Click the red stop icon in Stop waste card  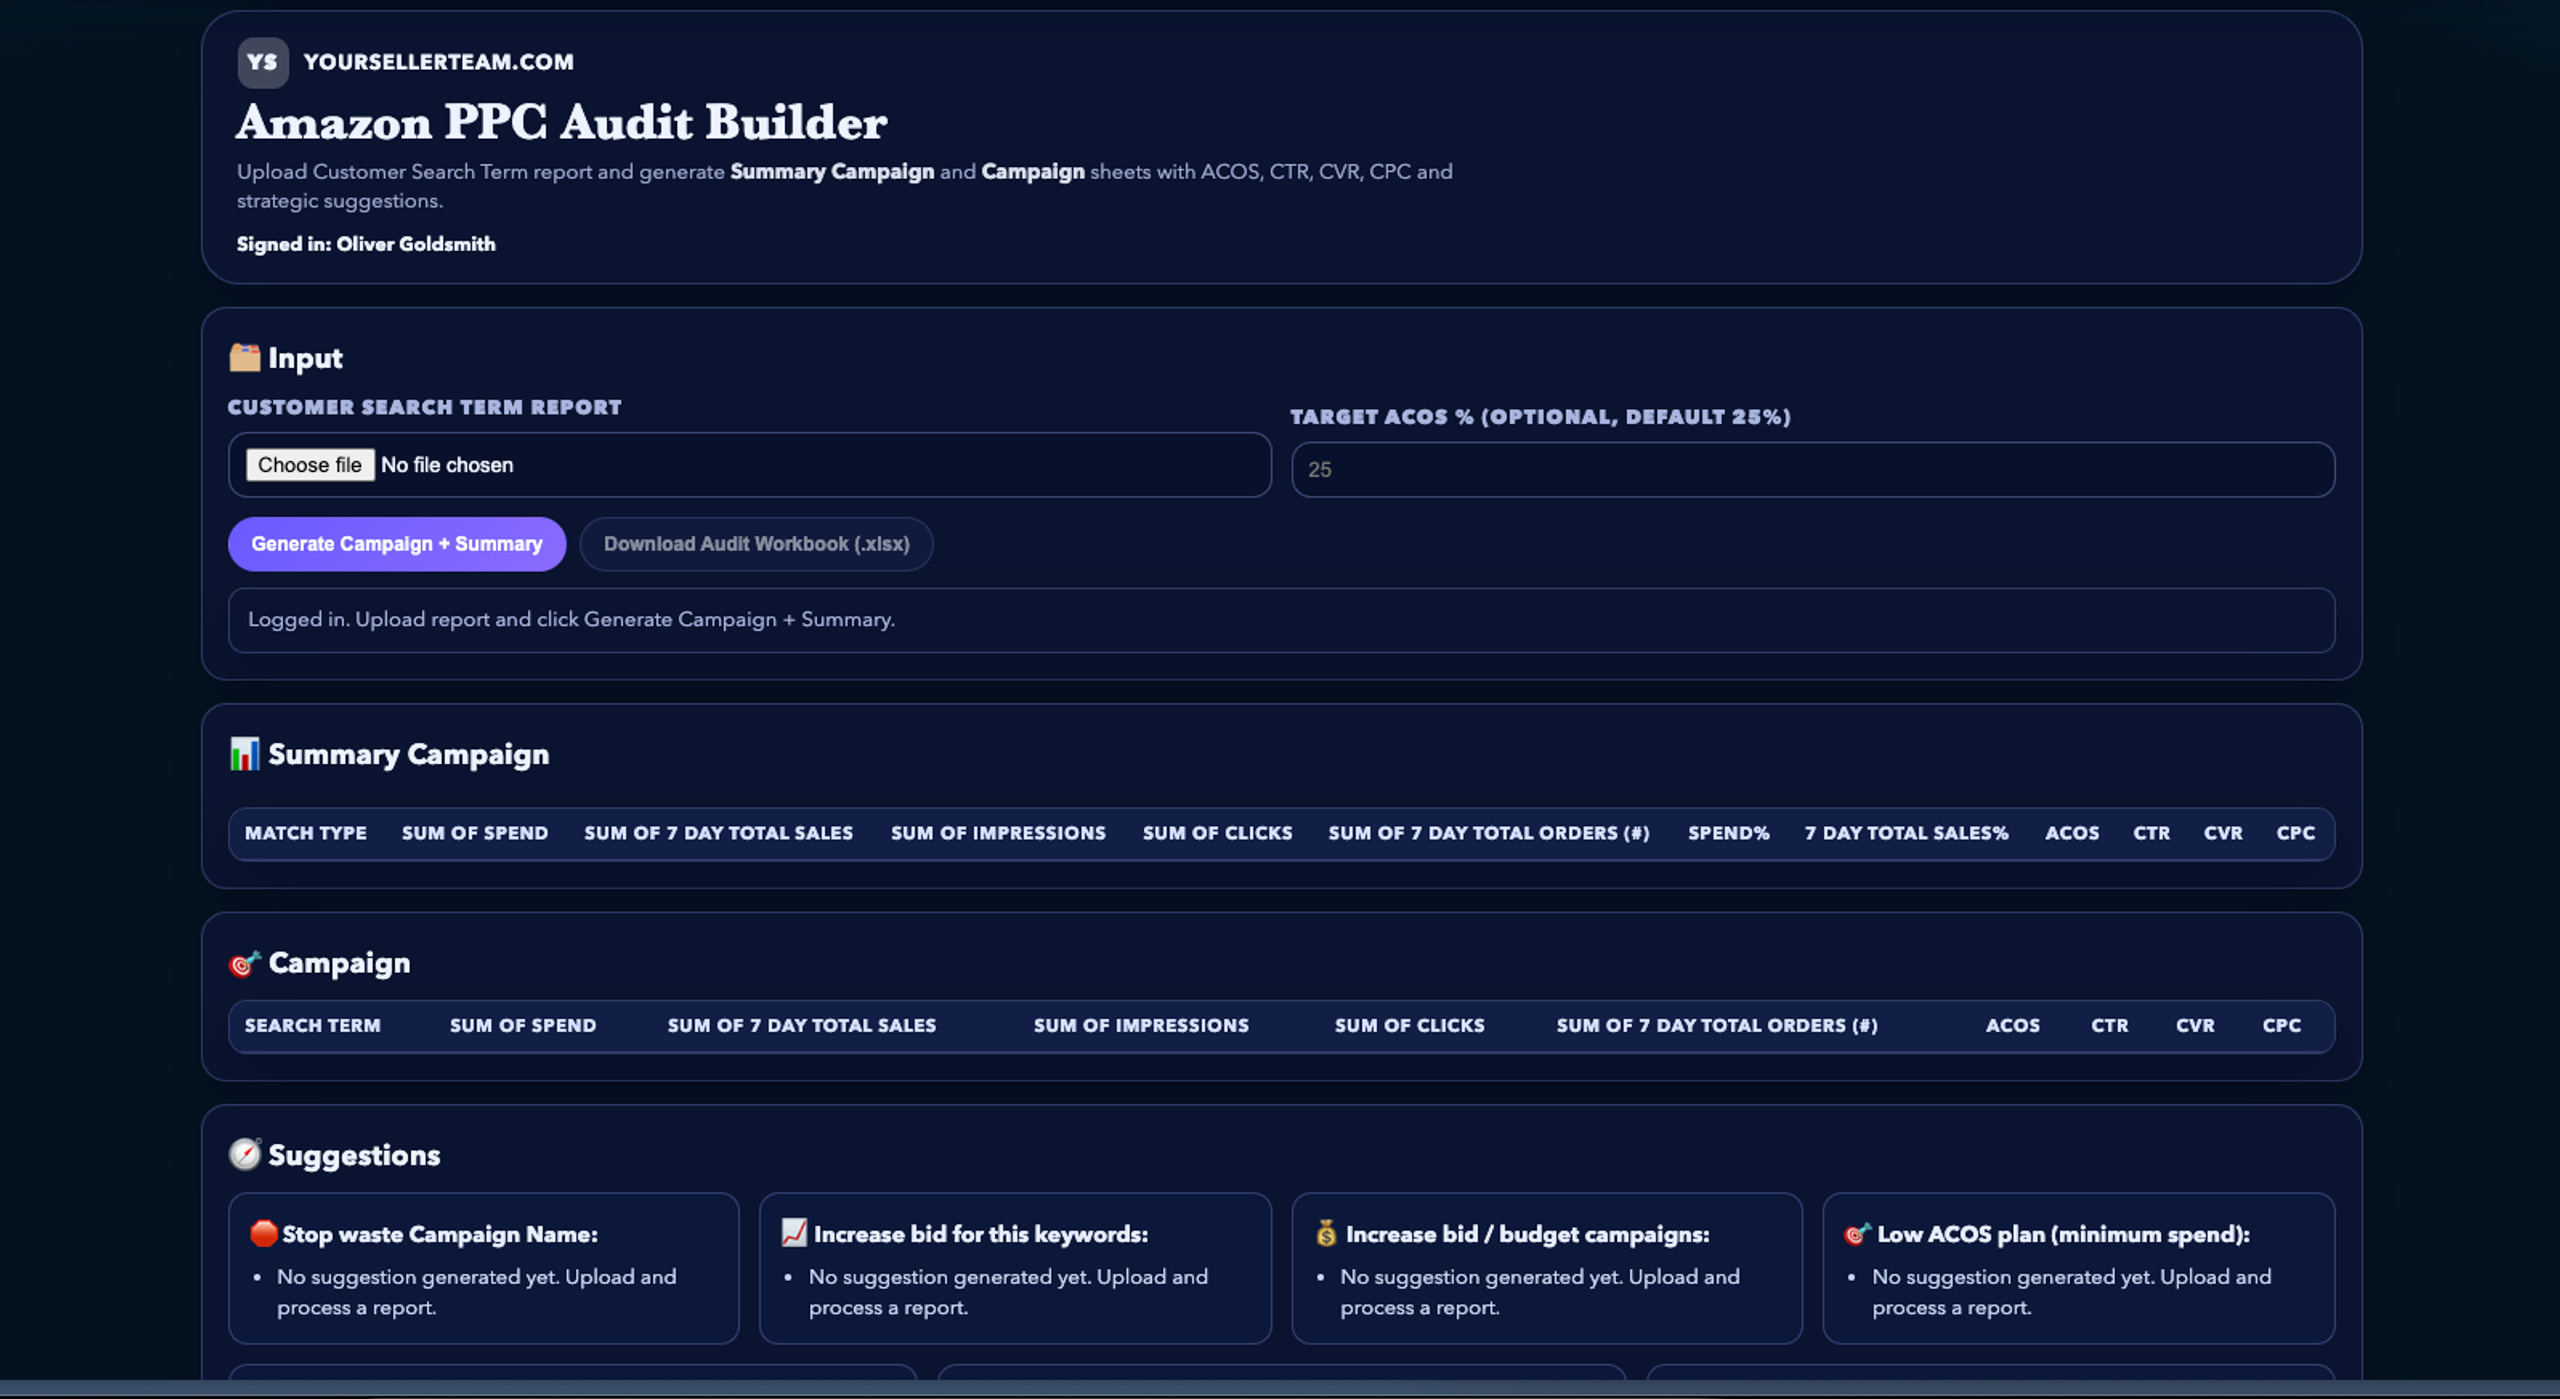263,1233
